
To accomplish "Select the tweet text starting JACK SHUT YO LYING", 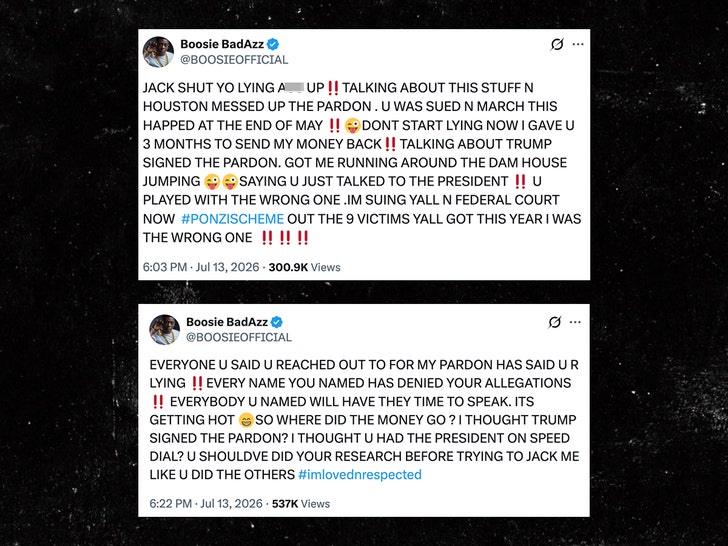I will click(x=362, y=162).
